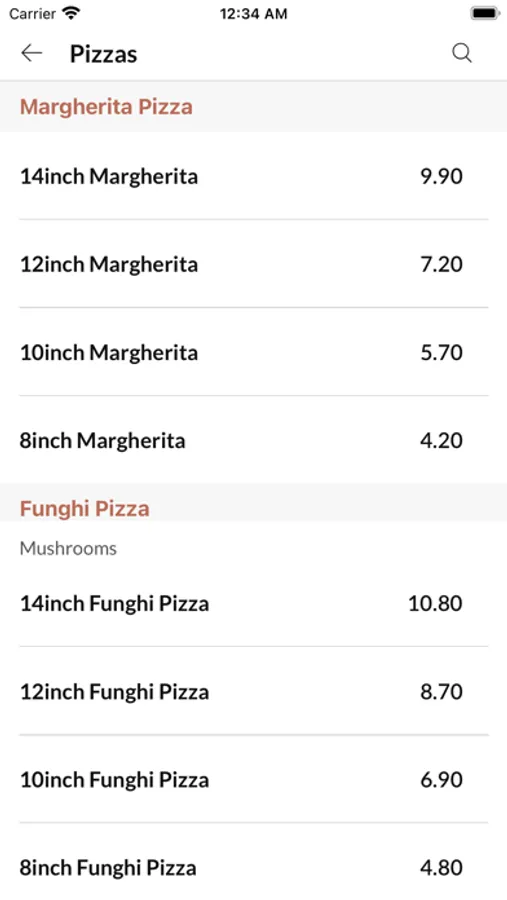Pick the 8inch Margherita pizza
This screenshot has width=507, height=900.
[x=253, y=440]
